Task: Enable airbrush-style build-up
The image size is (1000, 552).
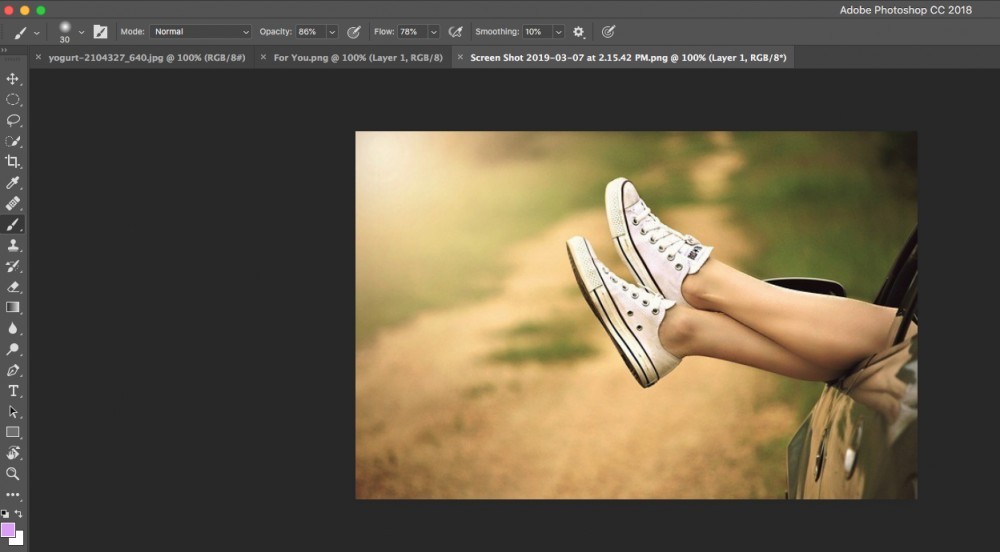Action: tap(455, 32)
